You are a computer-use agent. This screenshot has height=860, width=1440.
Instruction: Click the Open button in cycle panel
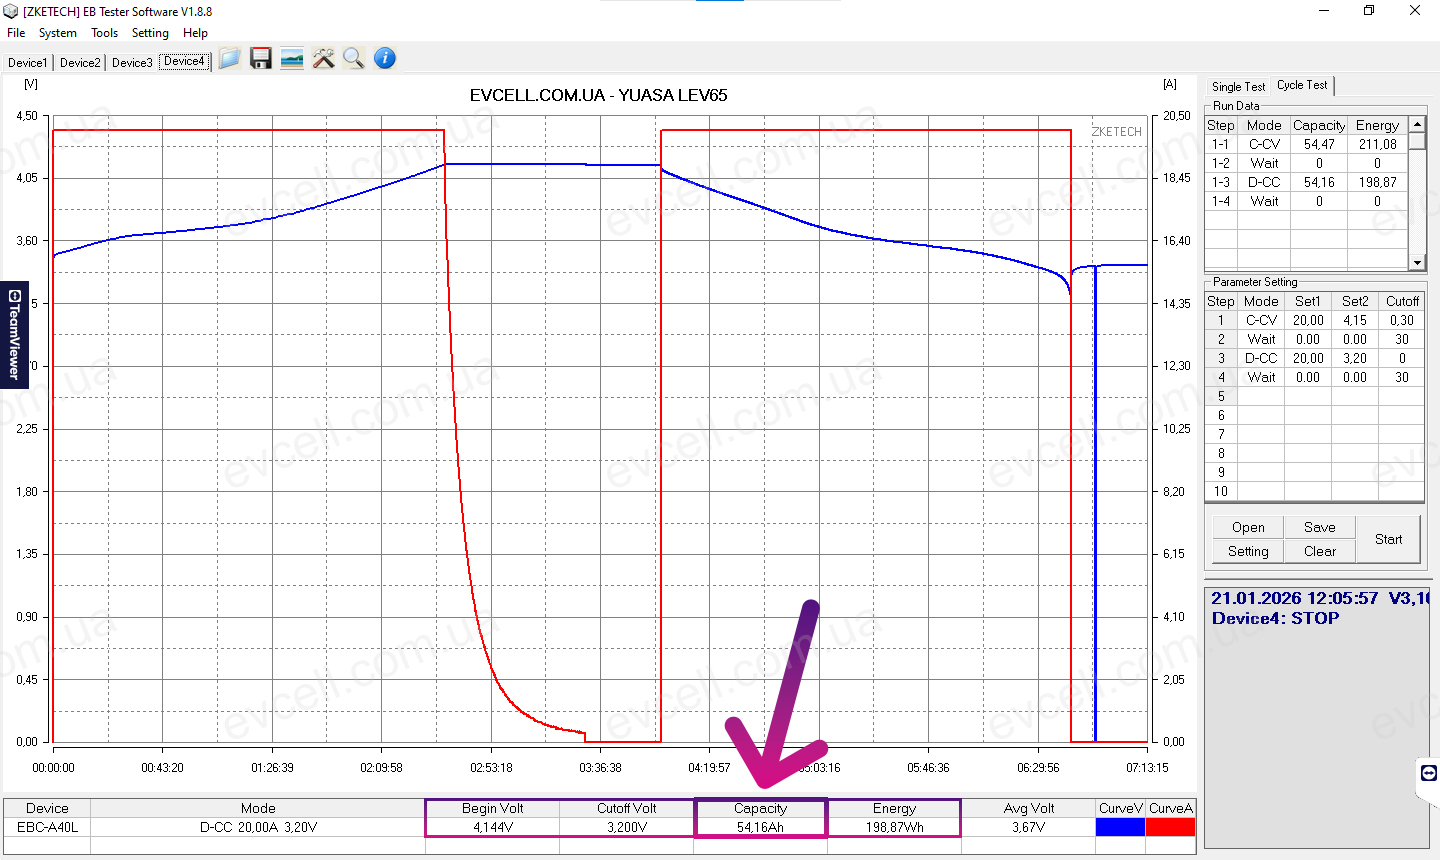click(1248, 527)
